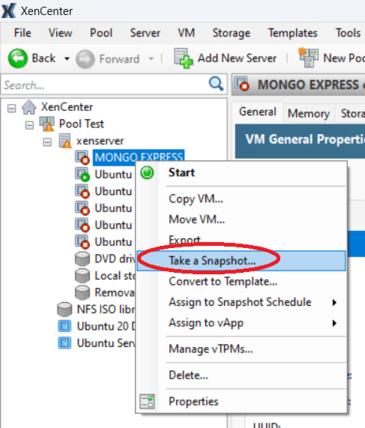The width and height of the screenshot is (365, 428).
Task: Click the Pool Test pool icon
Action: [x=47, y=124]
